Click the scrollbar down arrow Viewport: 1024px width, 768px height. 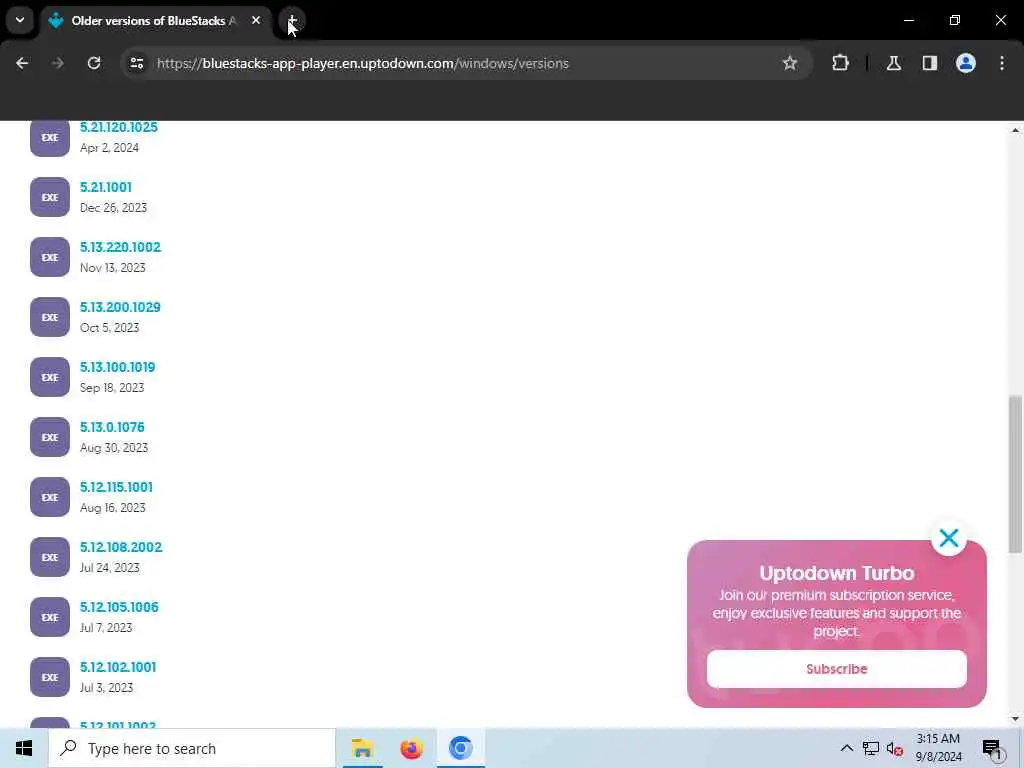(x=1015, y=719)
